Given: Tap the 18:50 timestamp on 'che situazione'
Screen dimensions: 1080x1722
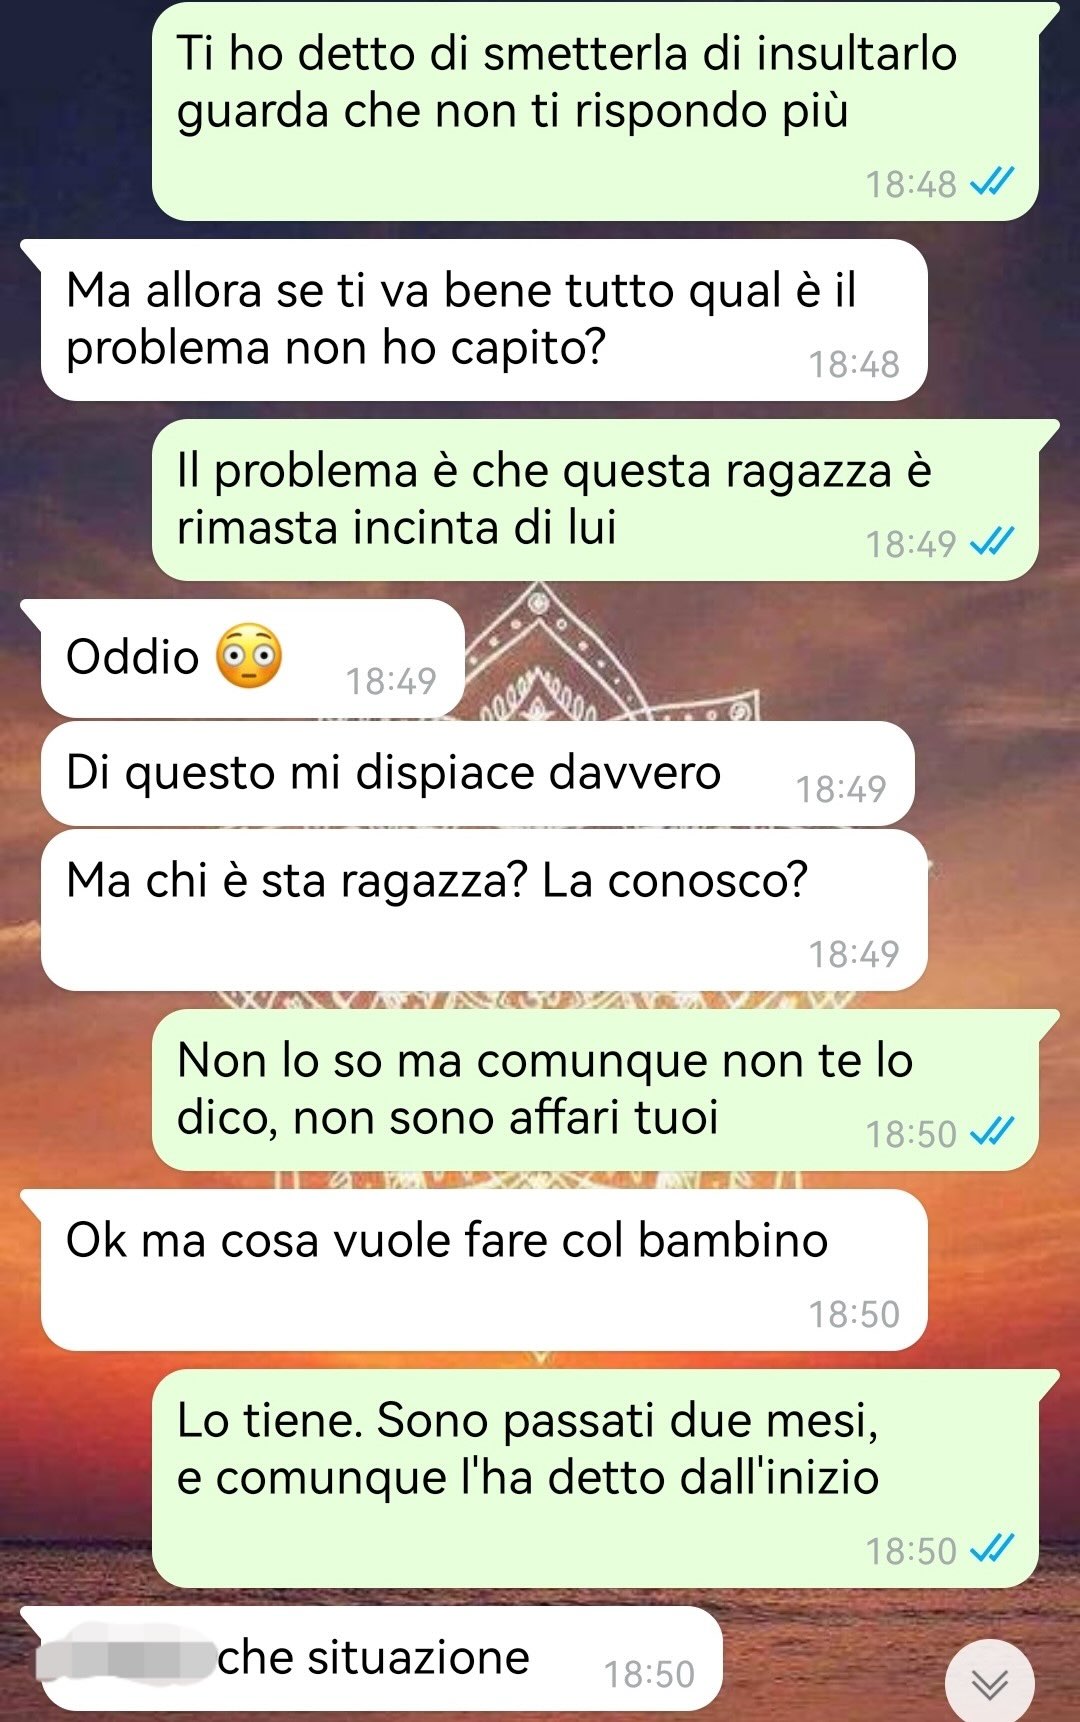Looking at the screenshot, I should (649, 1674).
